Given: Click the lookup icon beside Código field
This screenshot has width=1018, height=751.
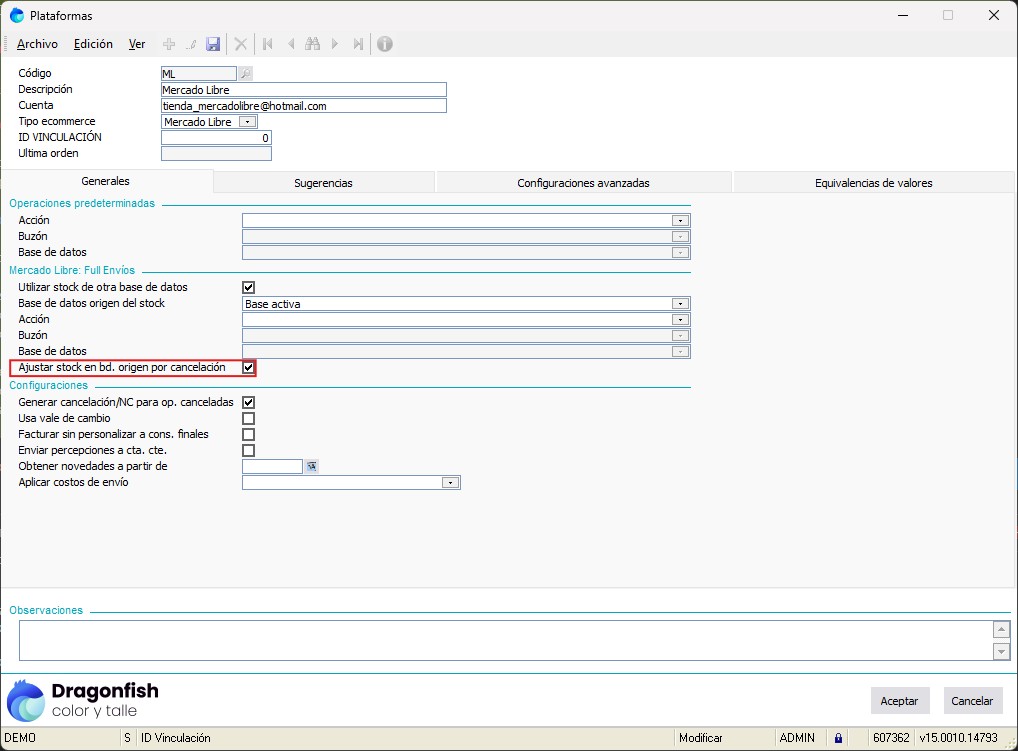Looking at the screenshot, I should tap(246, 73).
